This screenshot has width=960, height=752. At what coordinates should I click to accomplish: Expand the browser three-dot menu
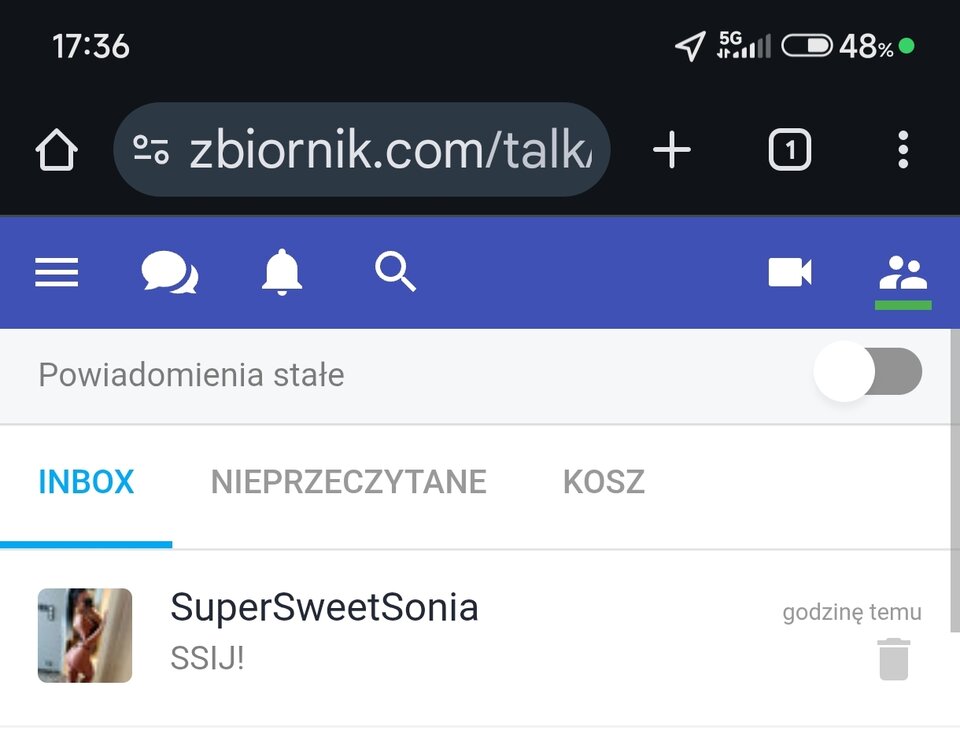tap(903, 151)
